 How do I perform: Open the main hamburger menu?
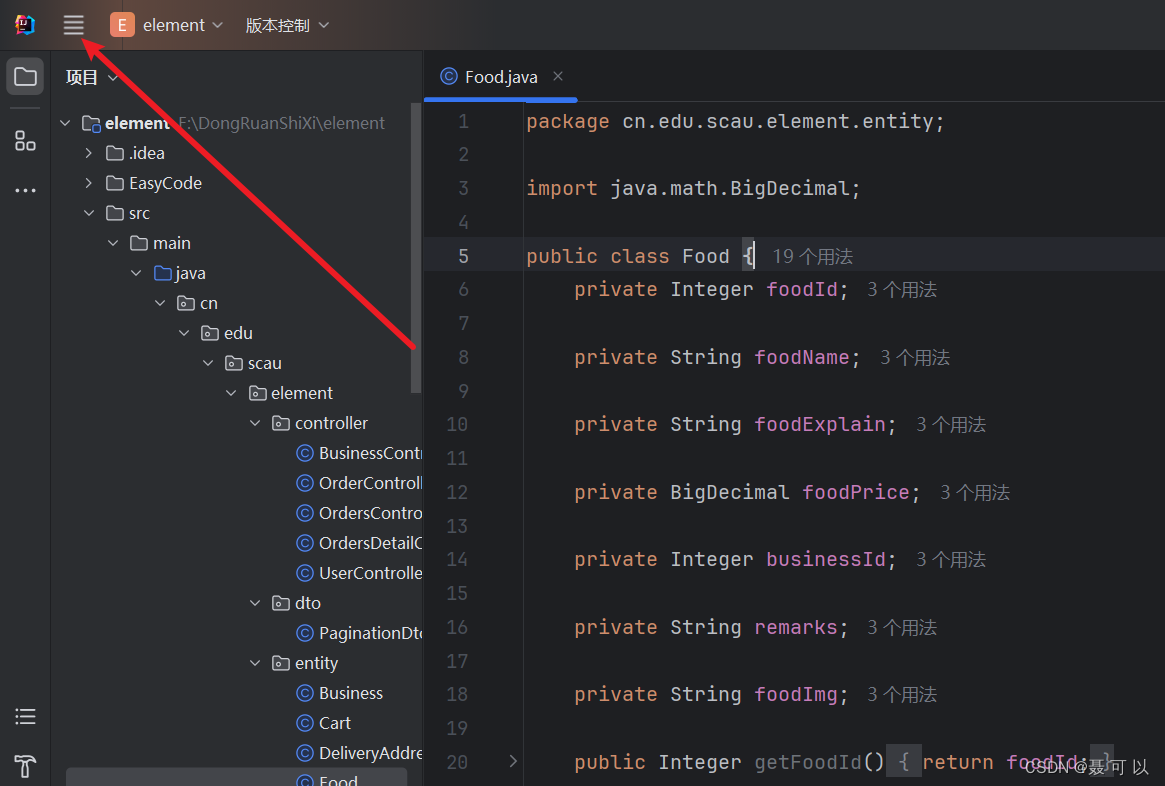click(x=74, y=25)
